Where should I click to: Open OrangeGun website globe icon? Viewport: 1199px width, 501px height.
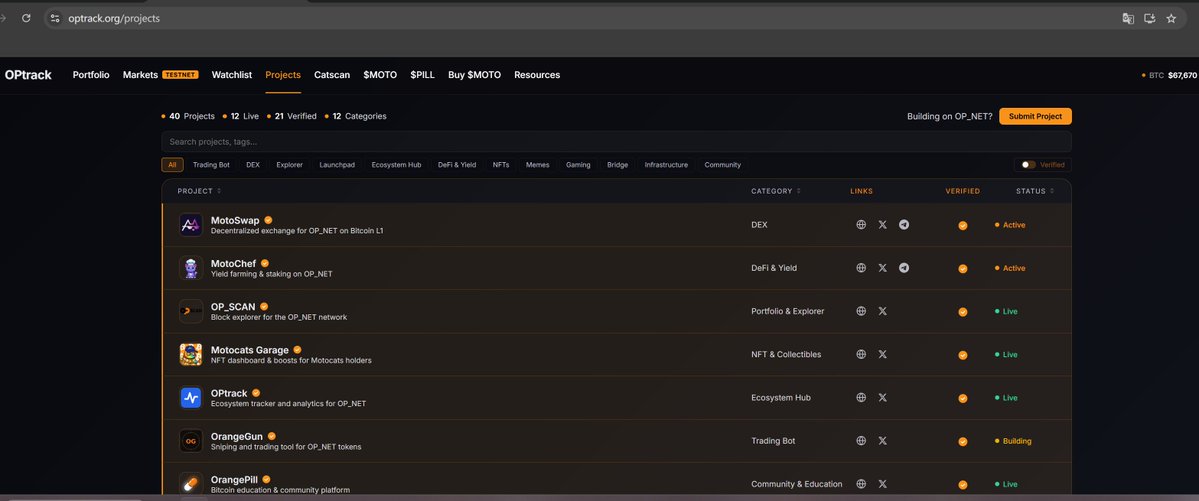861,441
